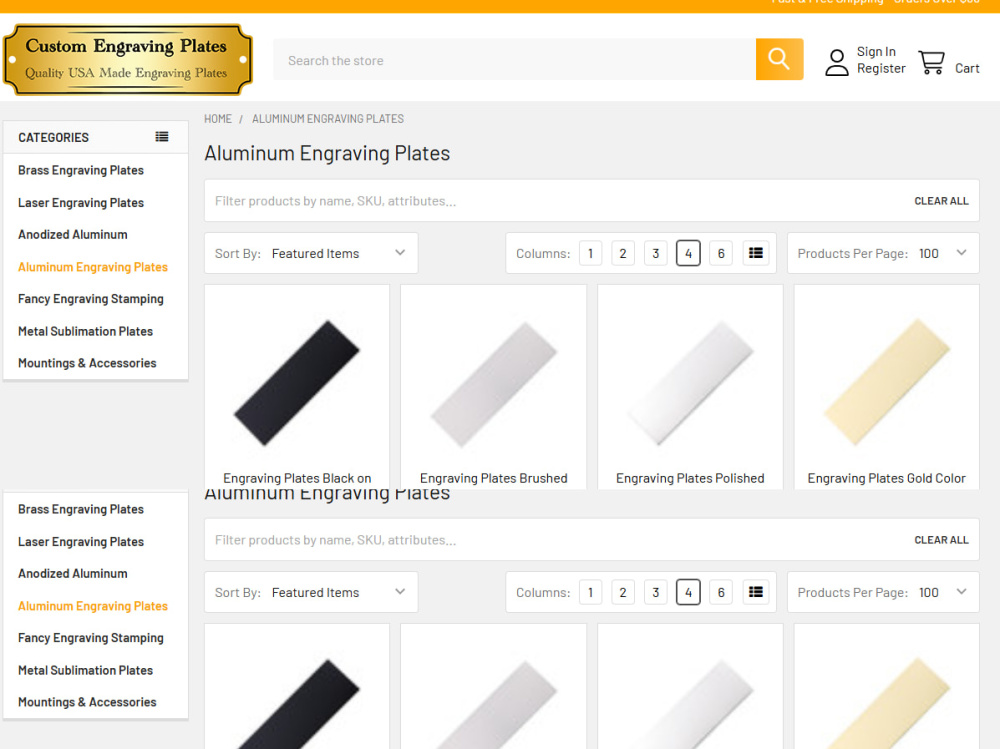Open the user account icon

coord(837,63)
